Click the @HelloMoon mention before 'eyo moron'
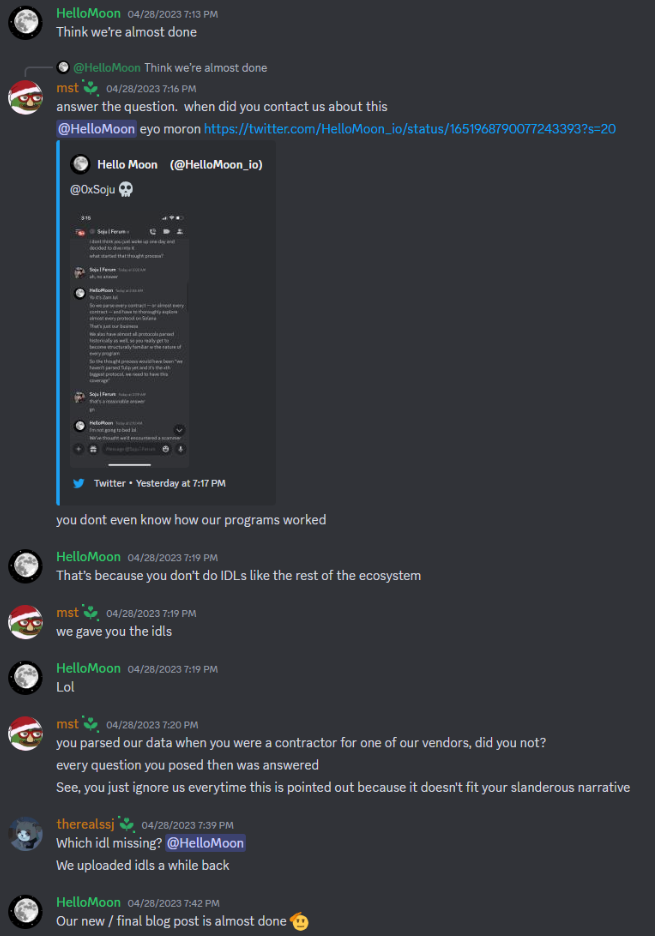This screenshot has height=936, width=655. click(97, 129)
